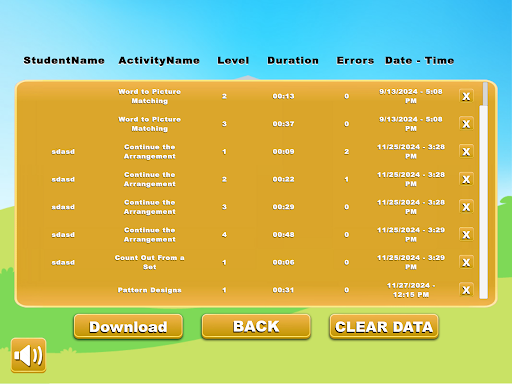Image resolution: width=512 pixels, height=384 pixels.
Task: Click the date in the 00:13 duration row
Action: tap(411, 96)
